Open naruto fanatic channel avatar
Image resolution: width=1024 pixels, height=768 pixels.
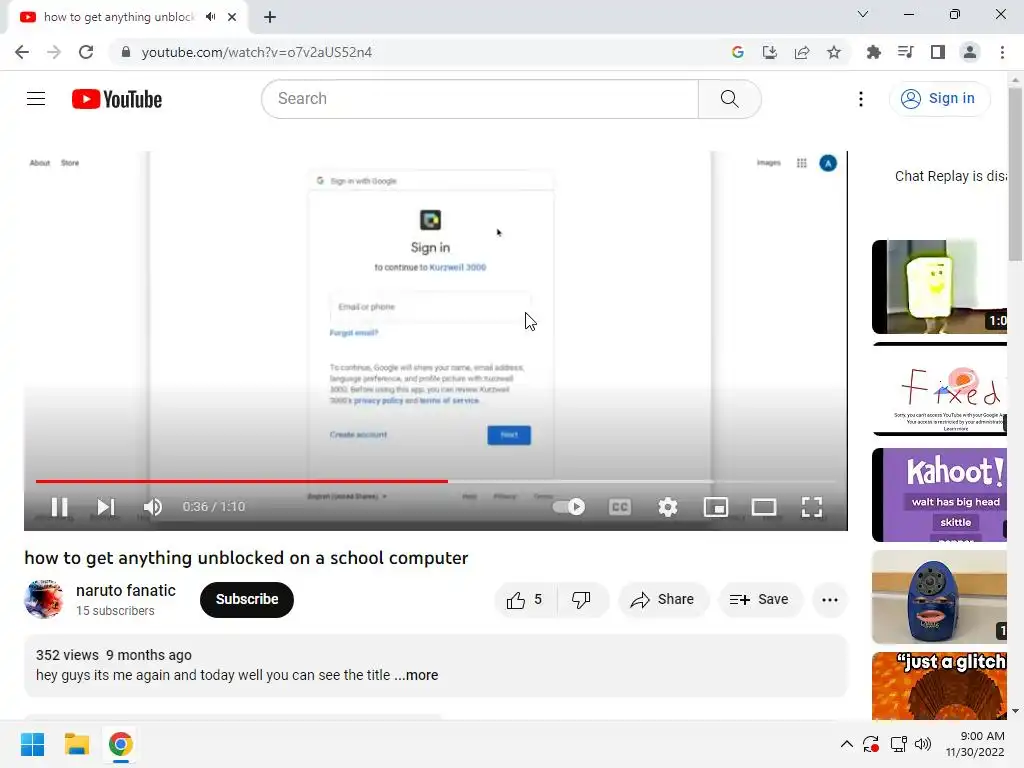44,599
